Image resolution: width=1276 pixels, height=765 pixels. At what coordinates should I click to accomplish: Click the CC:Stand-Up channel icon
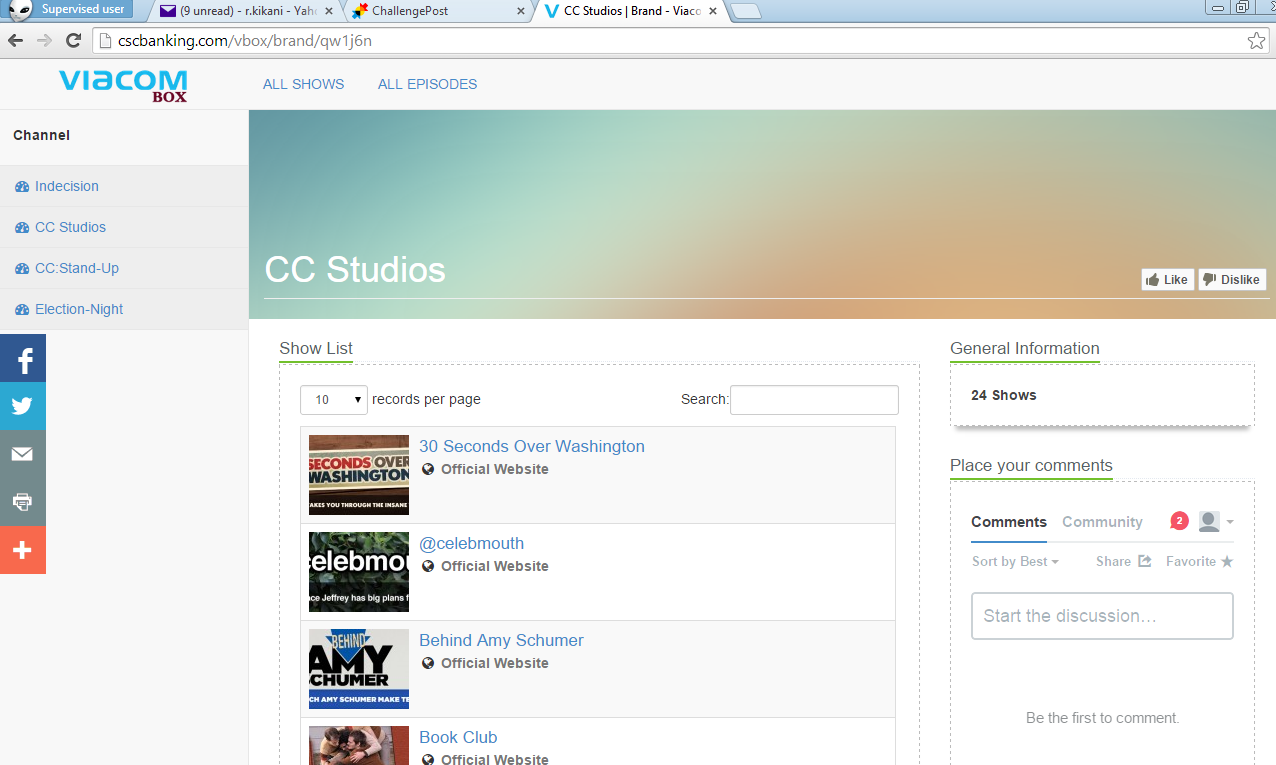(x=22, y=269)
